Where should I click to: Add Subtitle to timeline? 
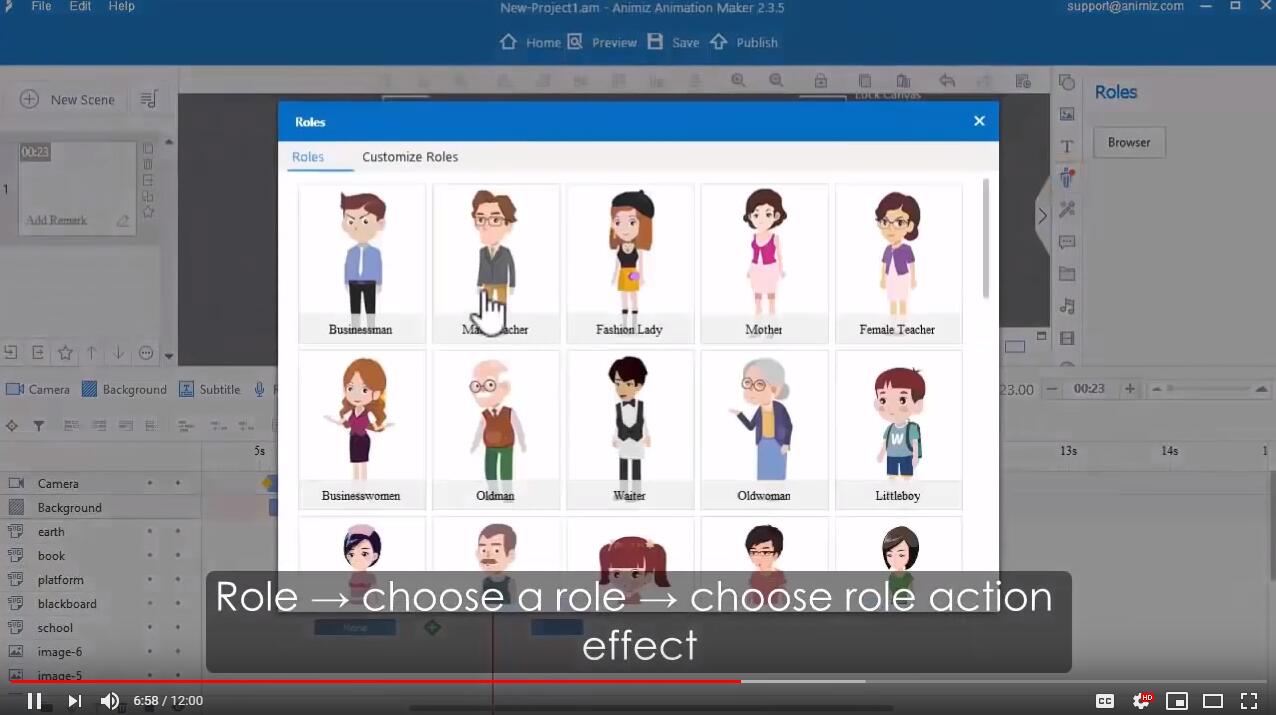(x=210, y=389)
